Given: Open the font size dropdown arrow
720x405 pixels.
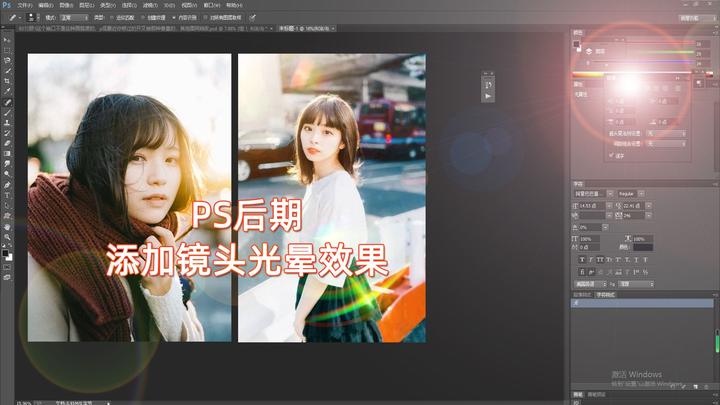Looking at the screenshot, I should point(609,206).
